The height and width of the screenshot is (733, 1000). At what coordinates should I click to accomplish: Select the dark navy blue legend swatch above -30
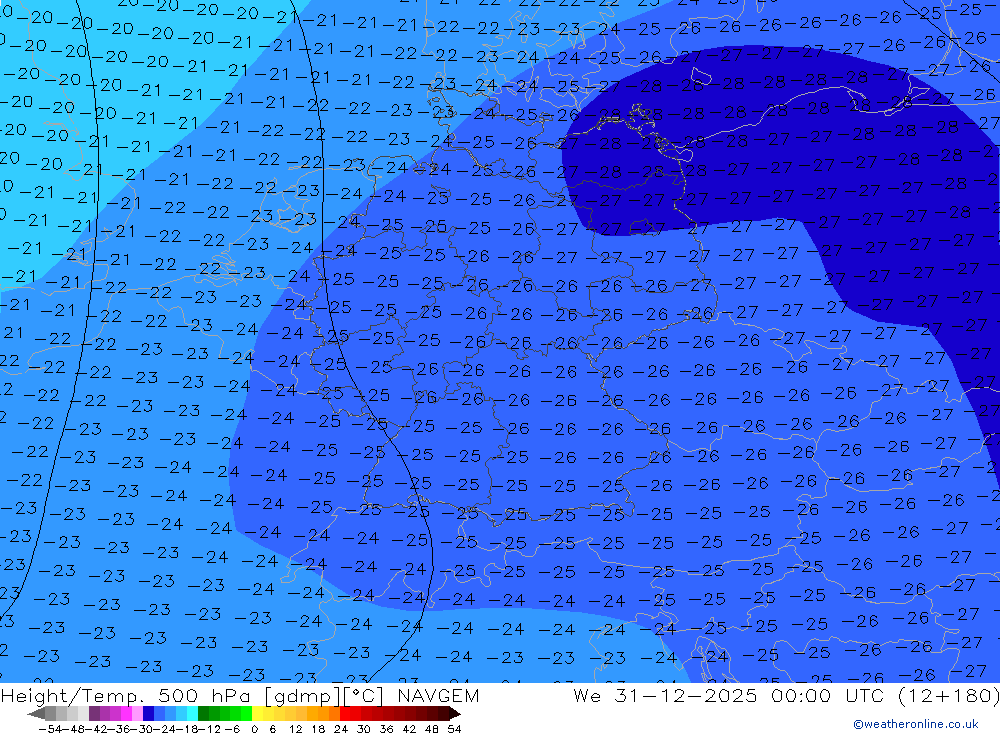pyautogui.click(x=148, y=714)
